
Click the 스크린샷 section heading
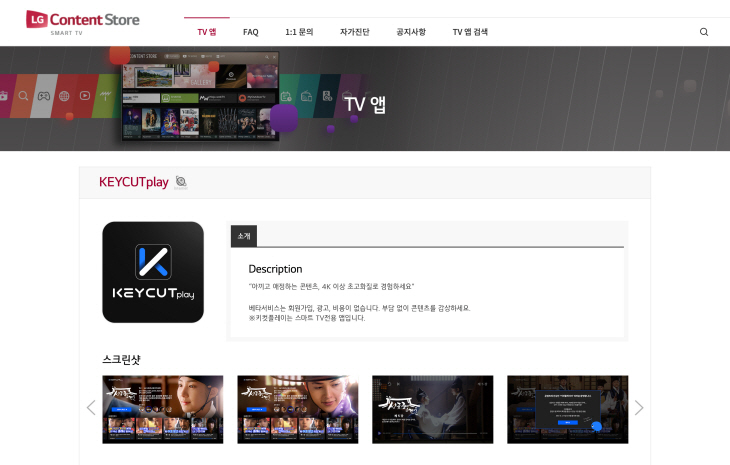pos(121,359)
